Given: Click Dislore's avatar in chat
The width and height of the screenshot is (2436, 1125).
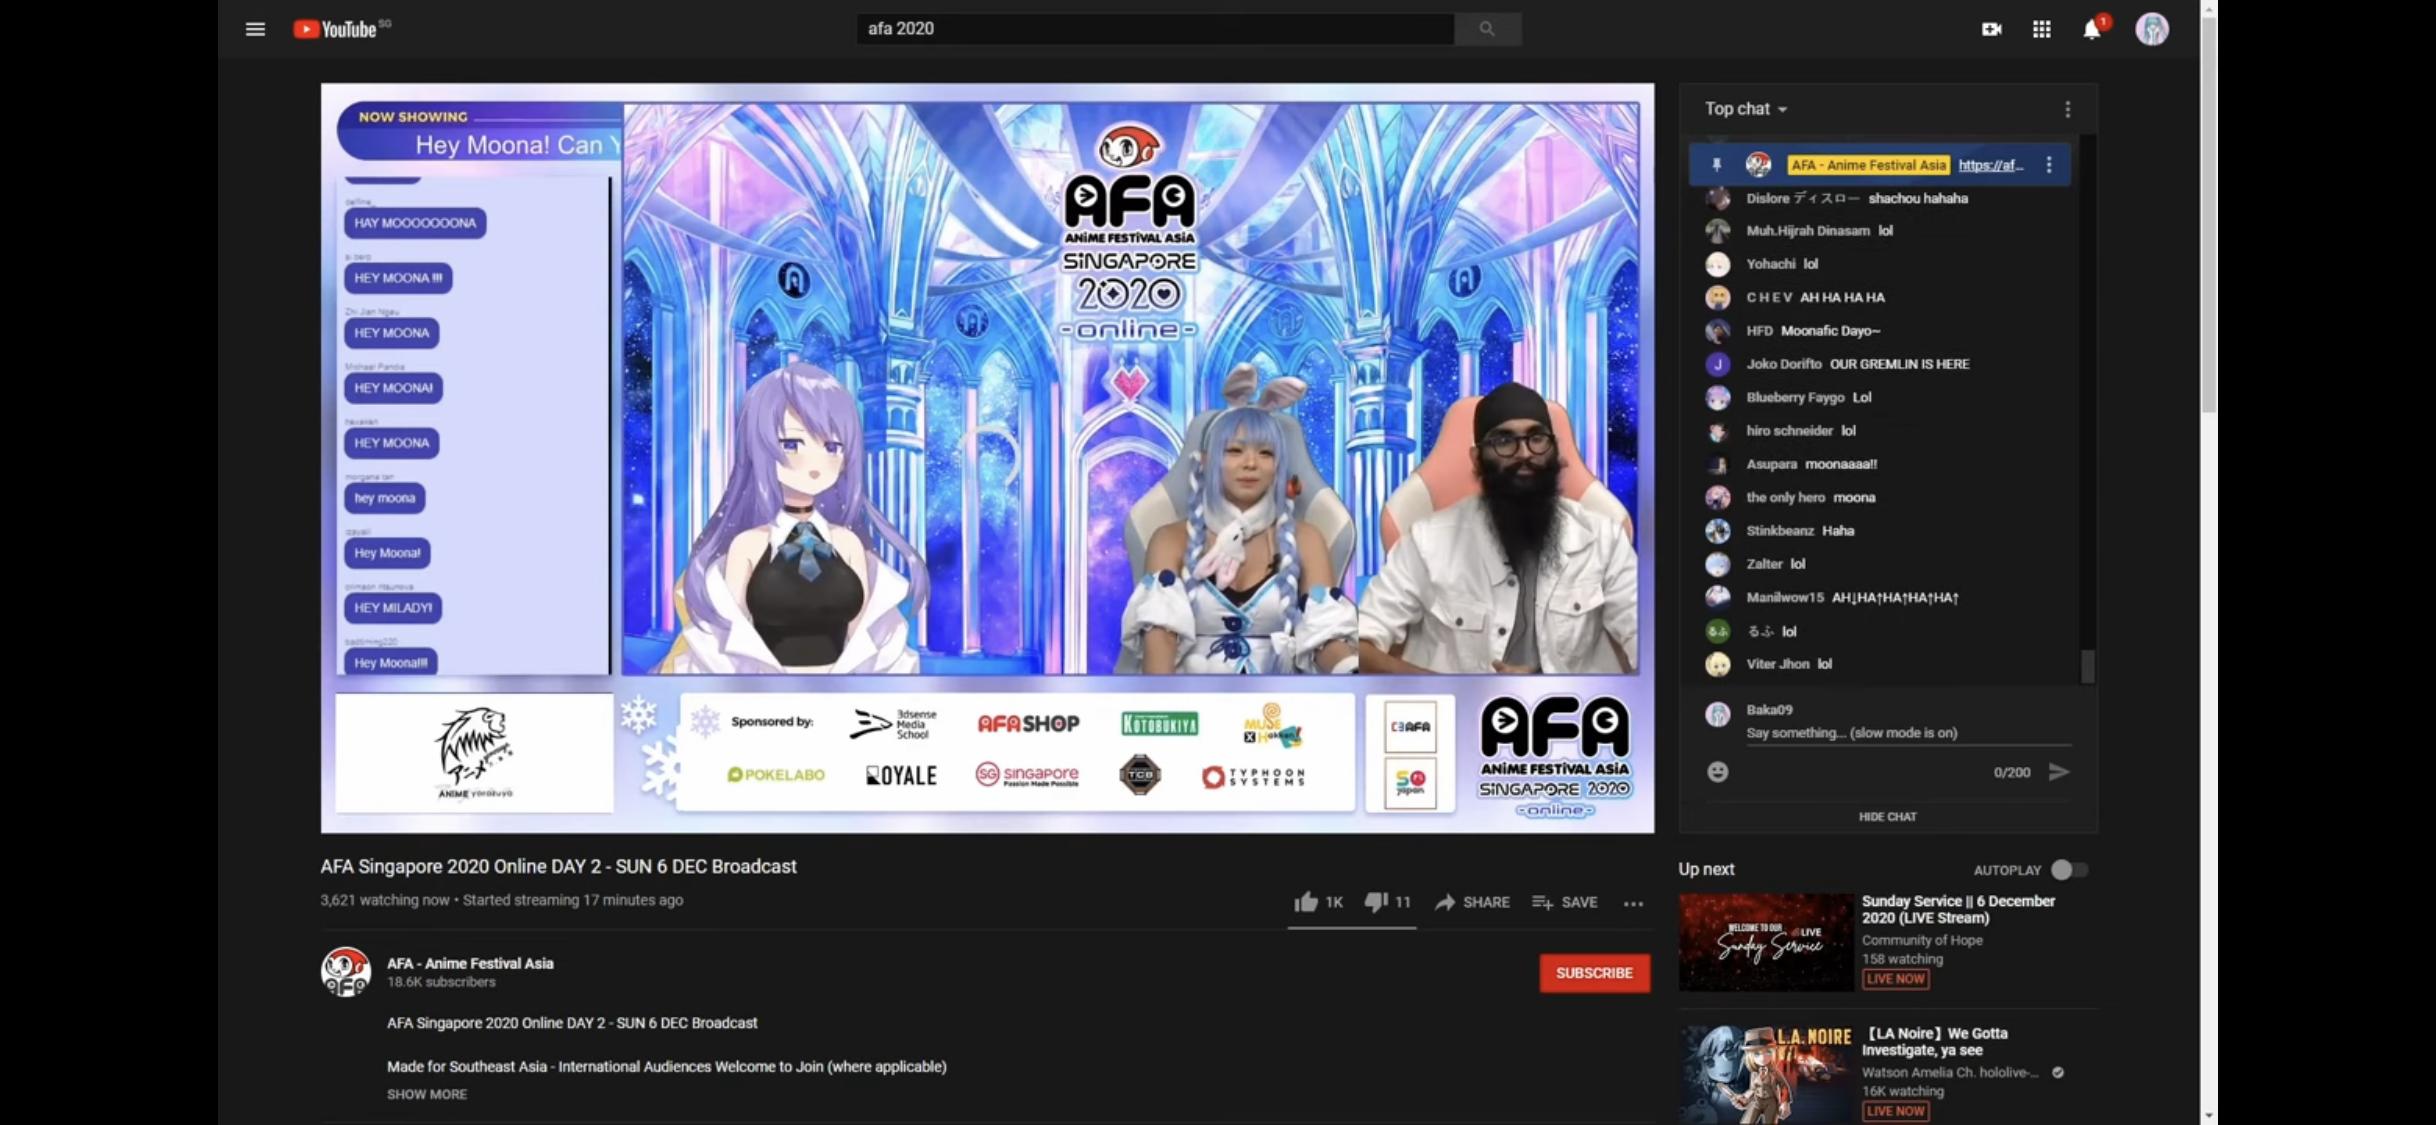Looking at the screenshot, I should pos(1717,198).
